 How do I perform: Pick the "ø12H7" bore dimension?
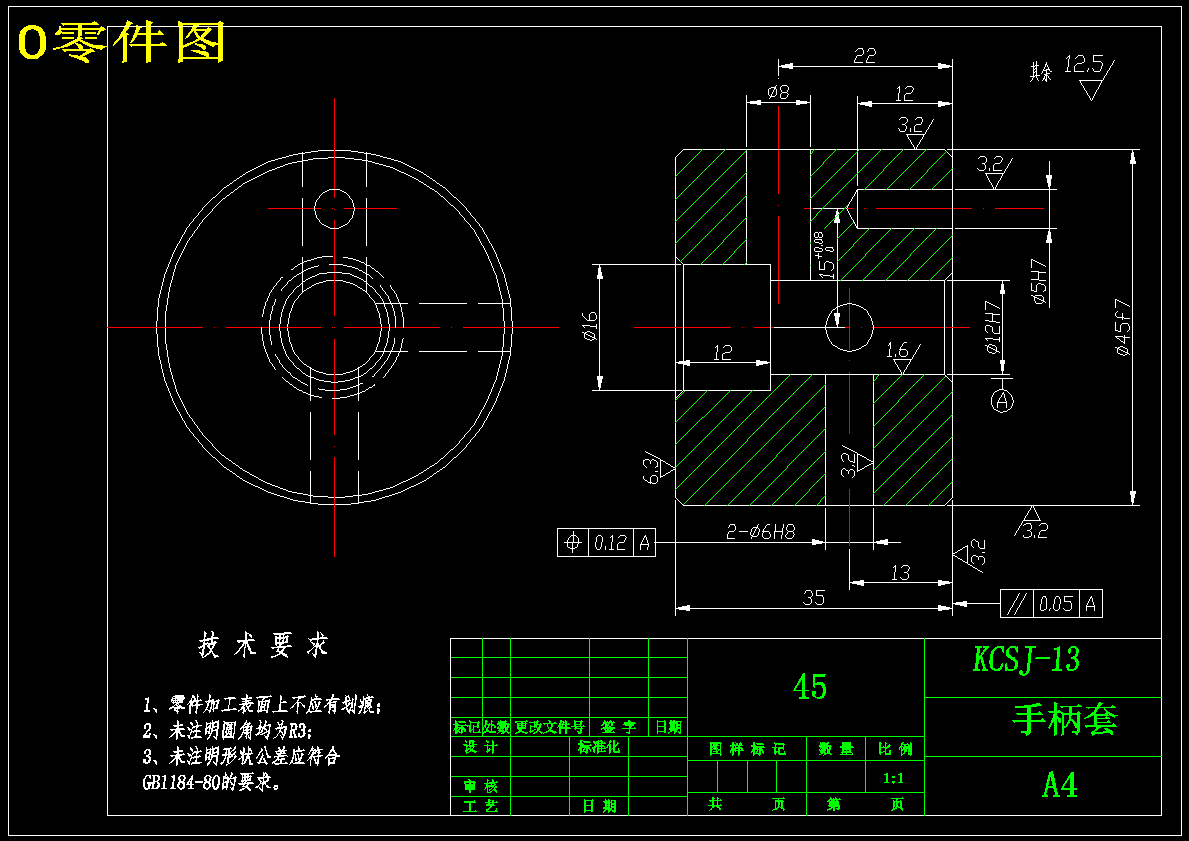coord(993,327)
